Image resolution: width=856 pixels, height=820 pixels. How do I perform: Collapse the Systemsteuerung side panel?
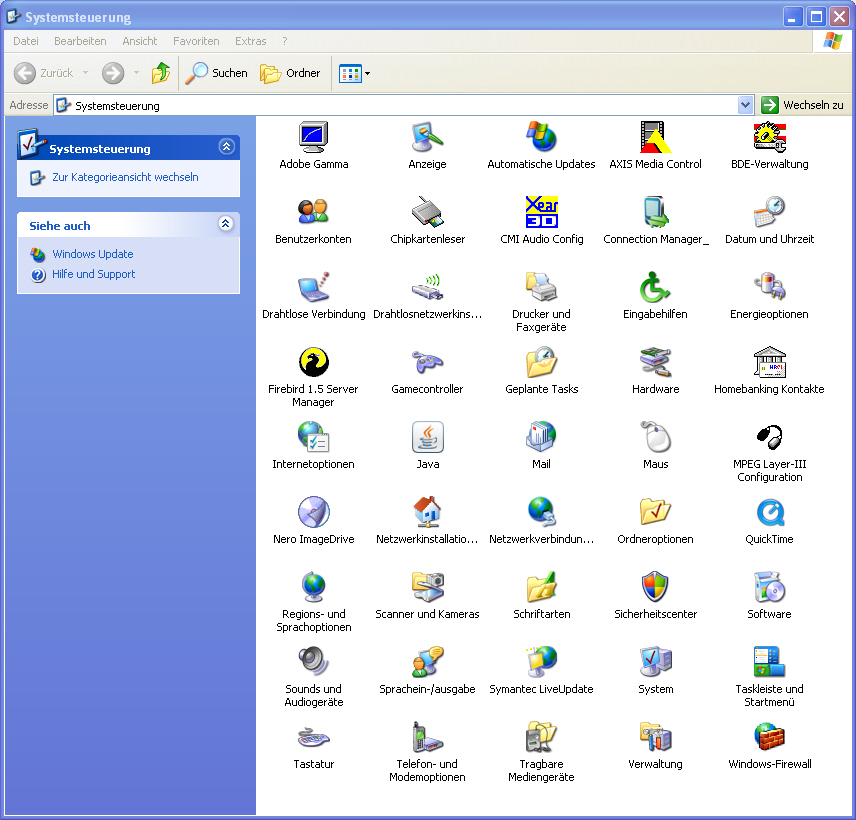tap(226, 147)
